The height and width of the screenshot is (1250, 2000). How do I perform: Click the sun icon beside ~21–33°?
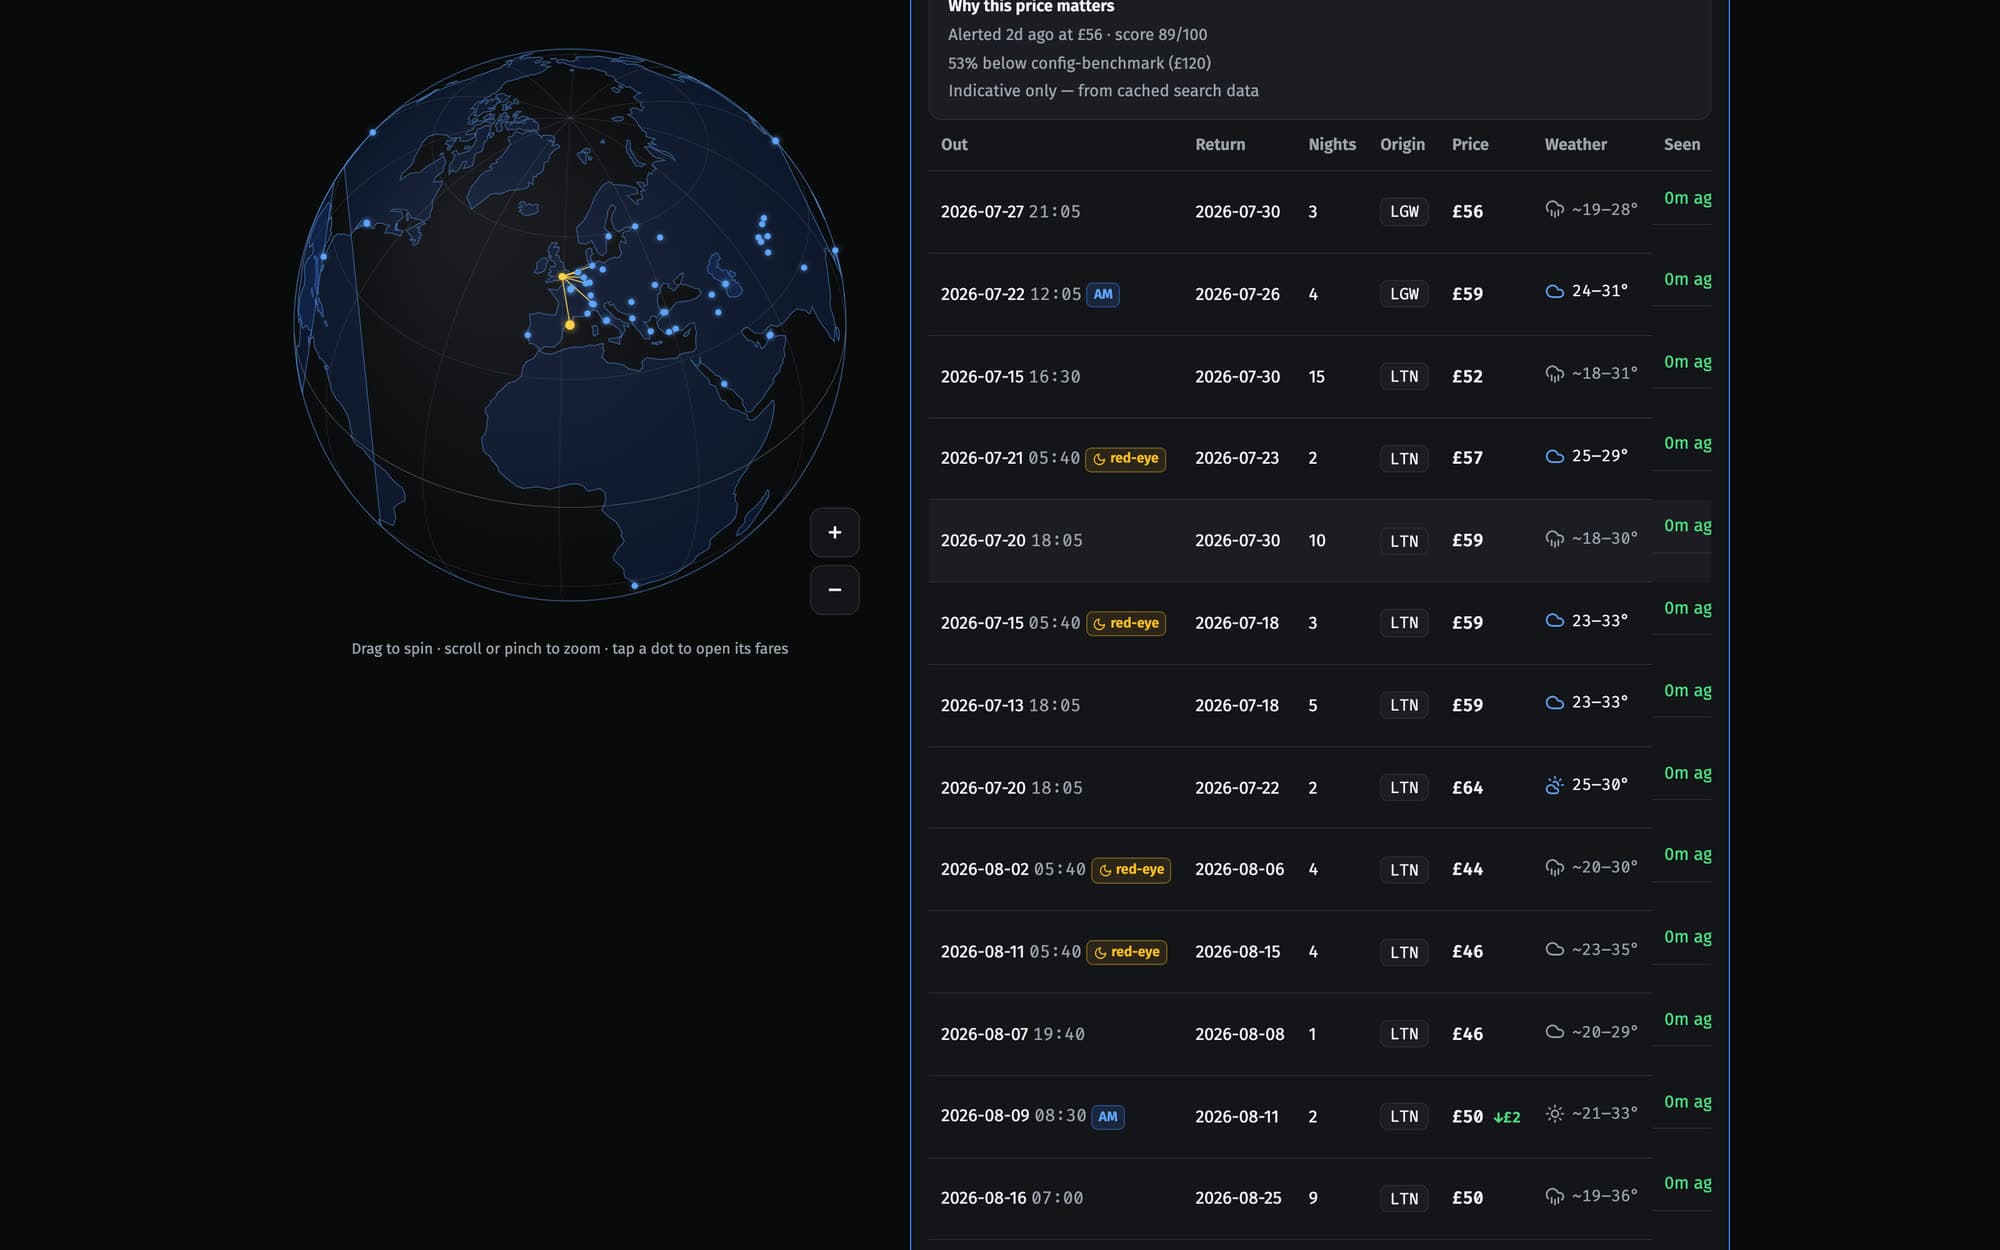[x=1554, y=1114]
